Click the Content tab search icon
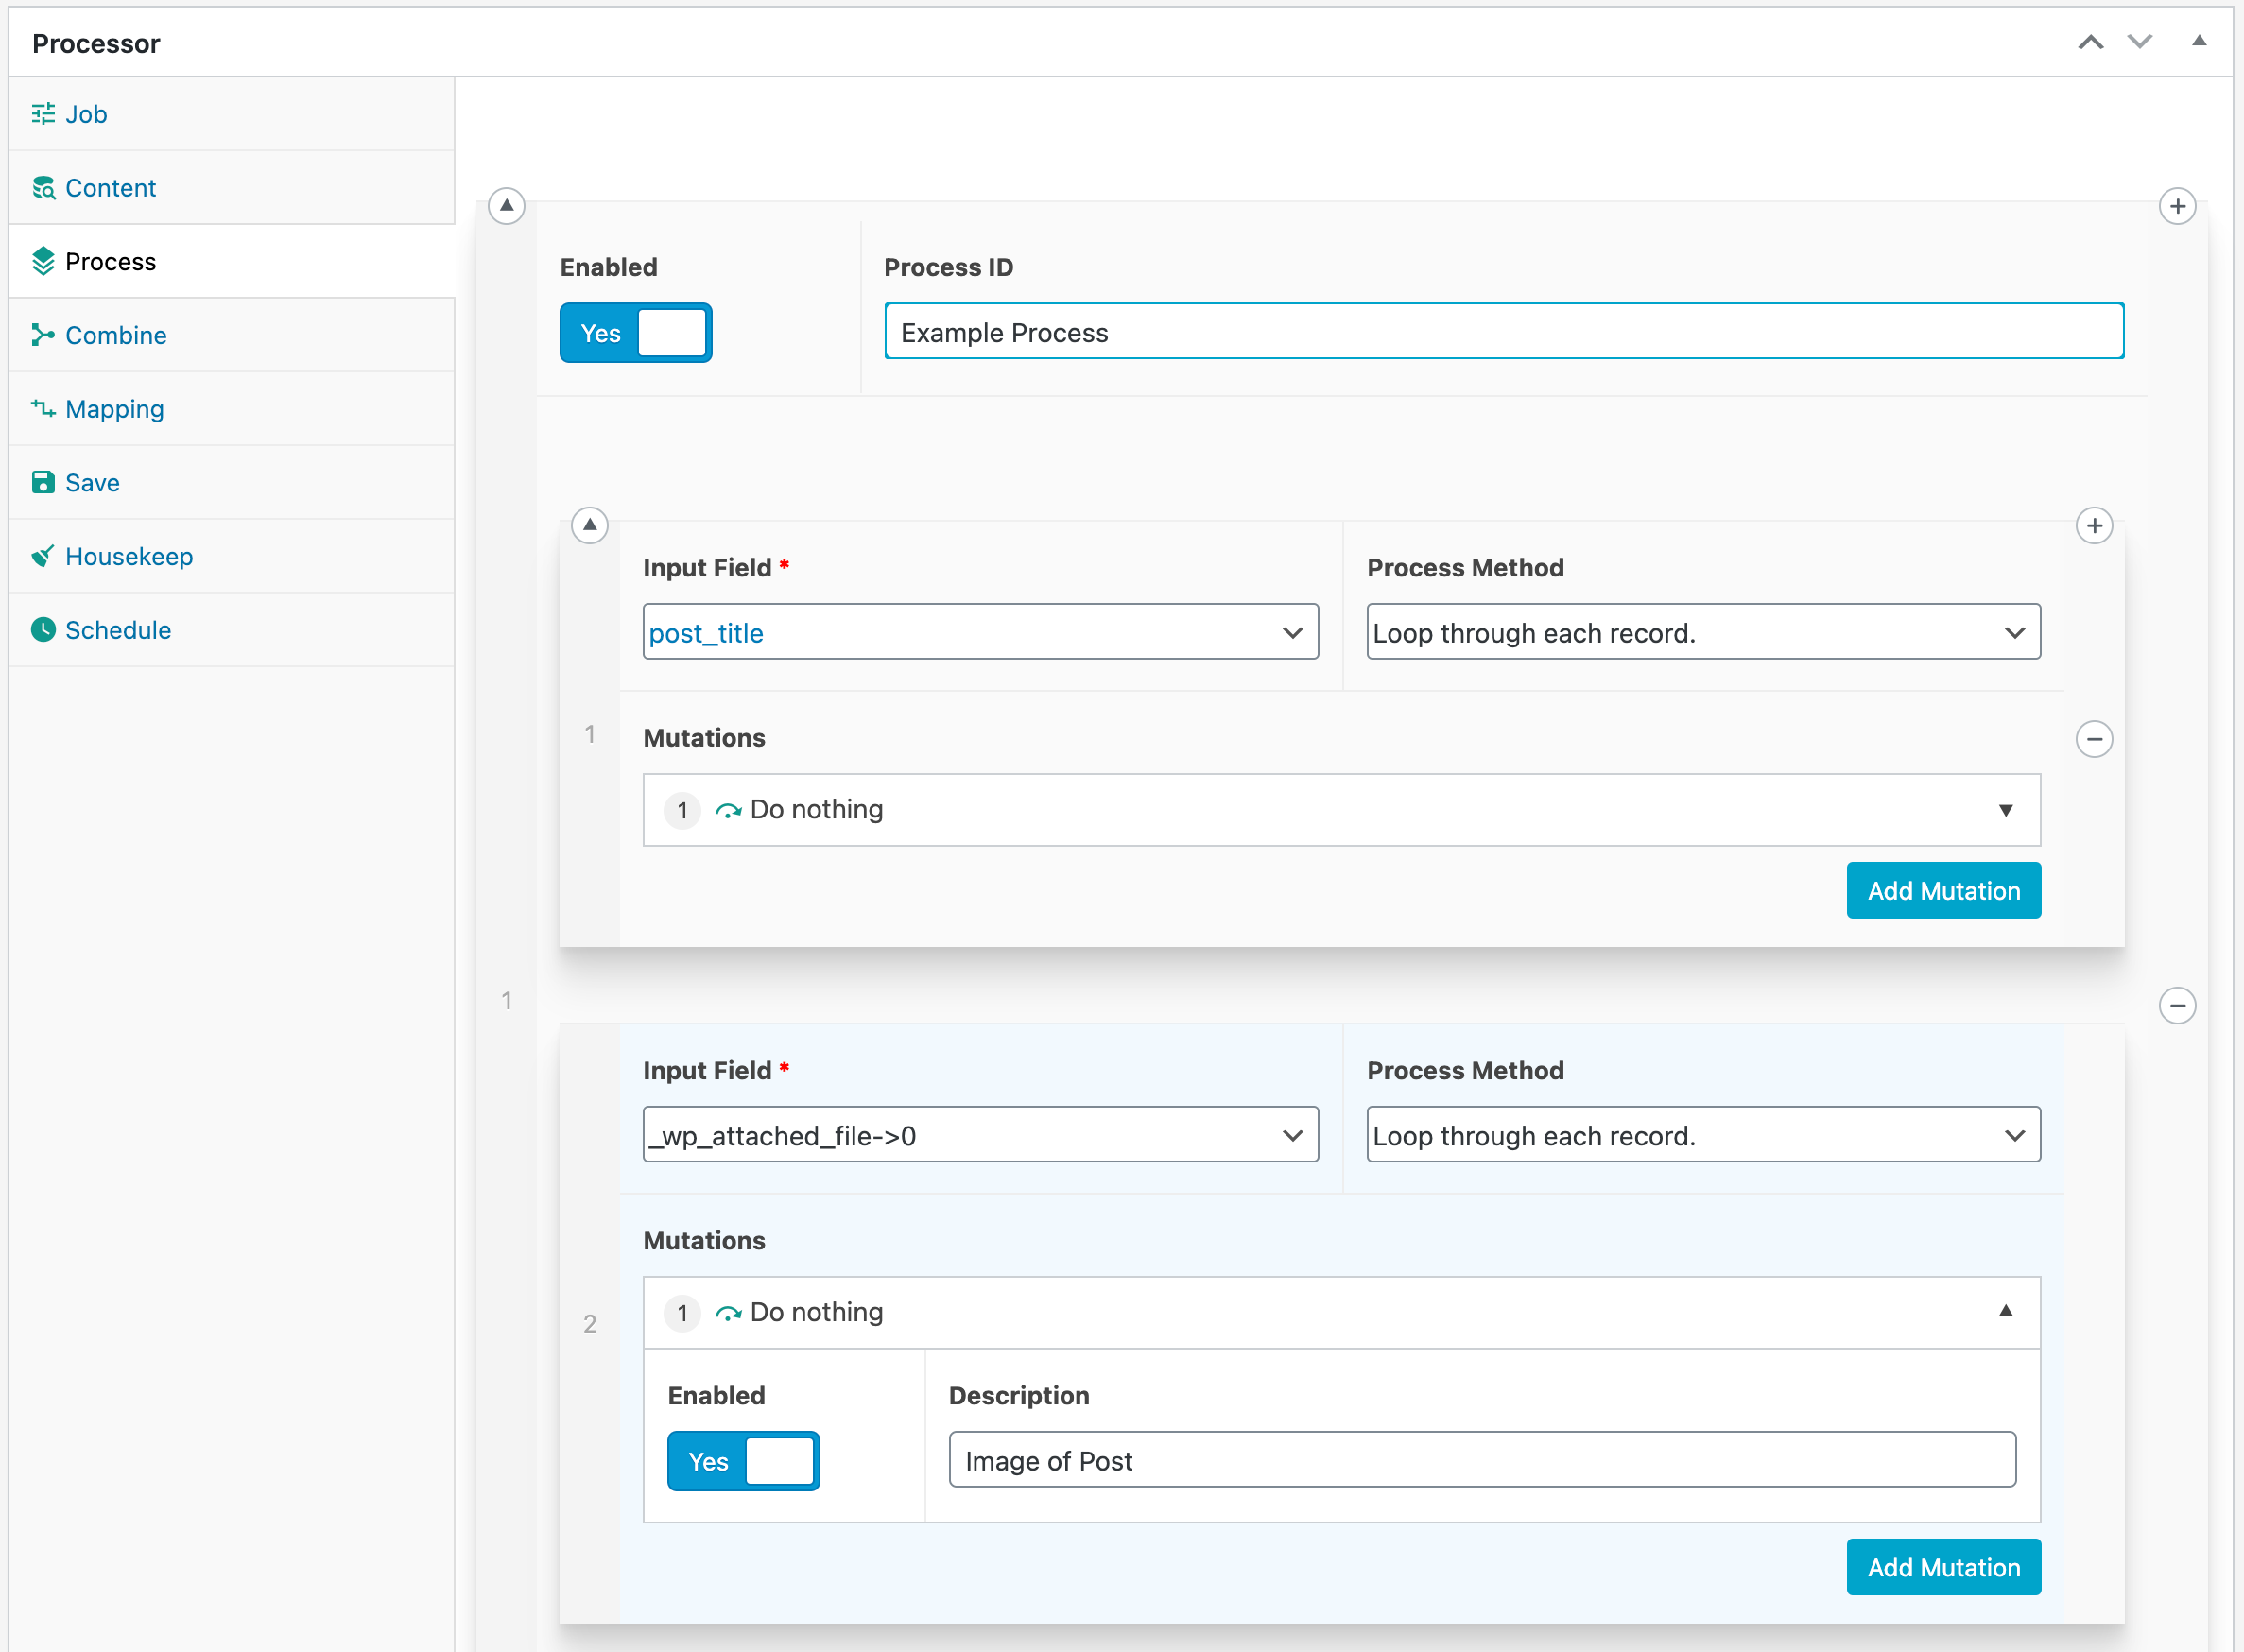The height and width of the screenshot is (1652, 2244). click(x=43, y=188)
